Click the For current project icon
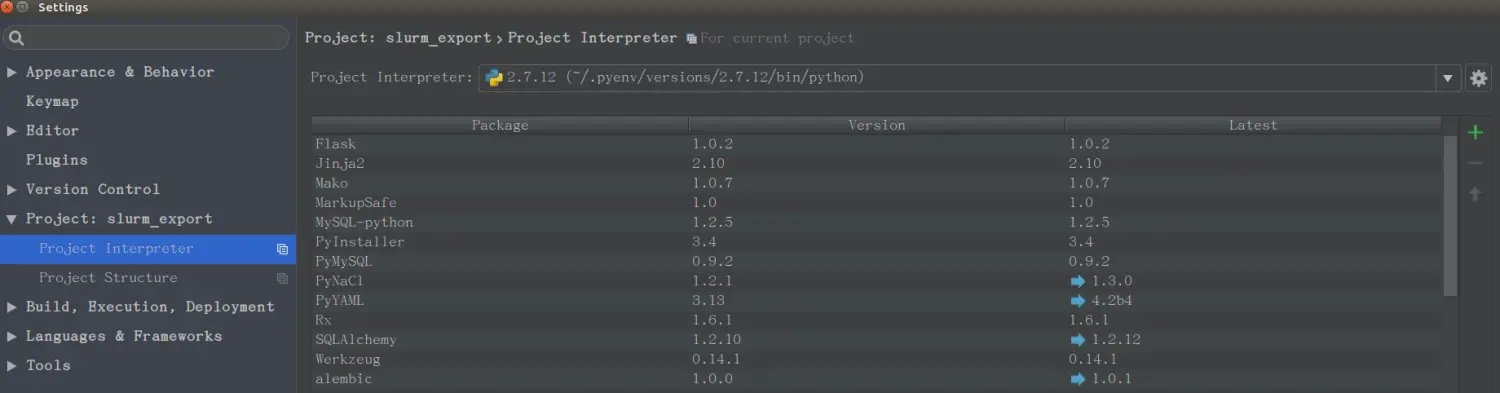 (691, 38)
